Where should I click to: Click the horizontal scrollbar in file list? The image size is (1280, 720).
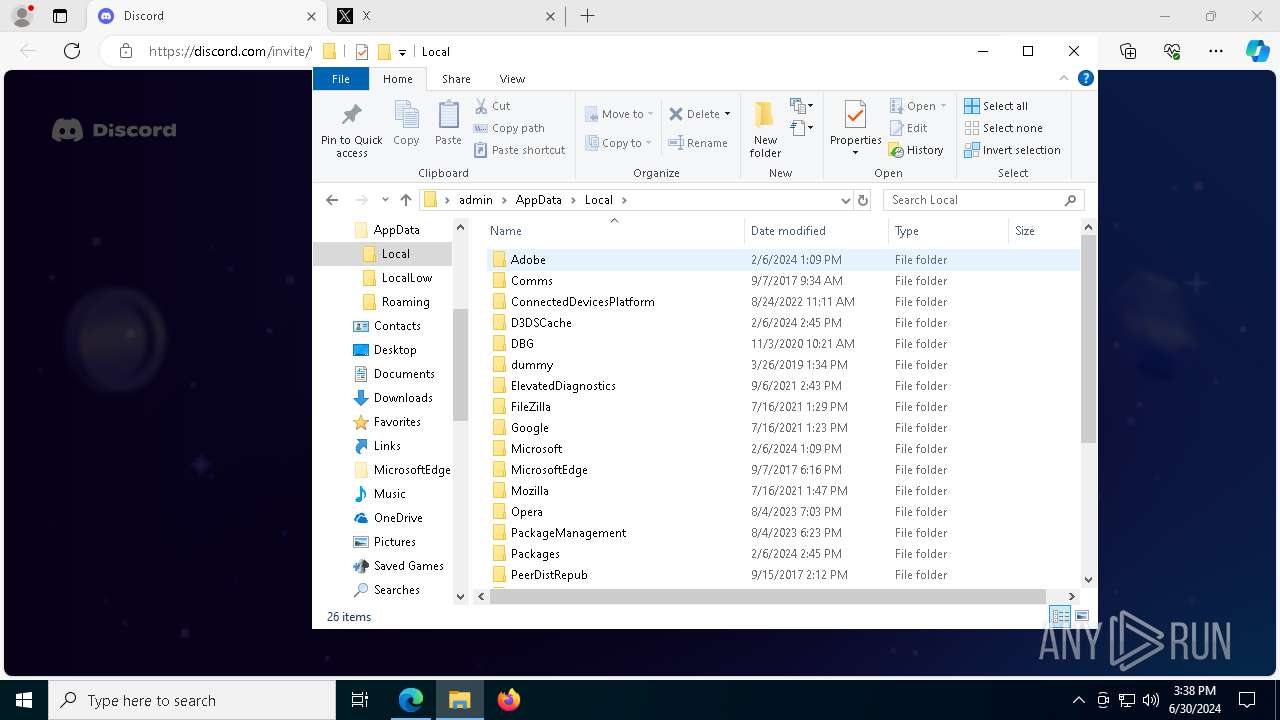pos(768,596)
